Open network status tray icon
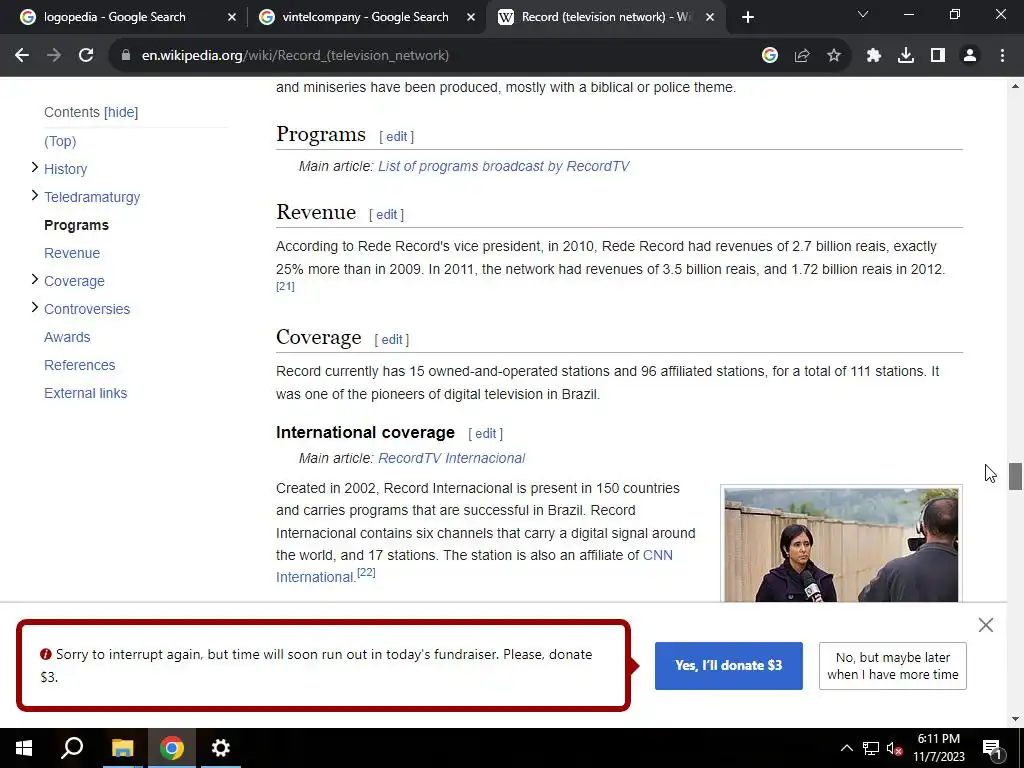The image size is (1024, 768). [871, 748]
